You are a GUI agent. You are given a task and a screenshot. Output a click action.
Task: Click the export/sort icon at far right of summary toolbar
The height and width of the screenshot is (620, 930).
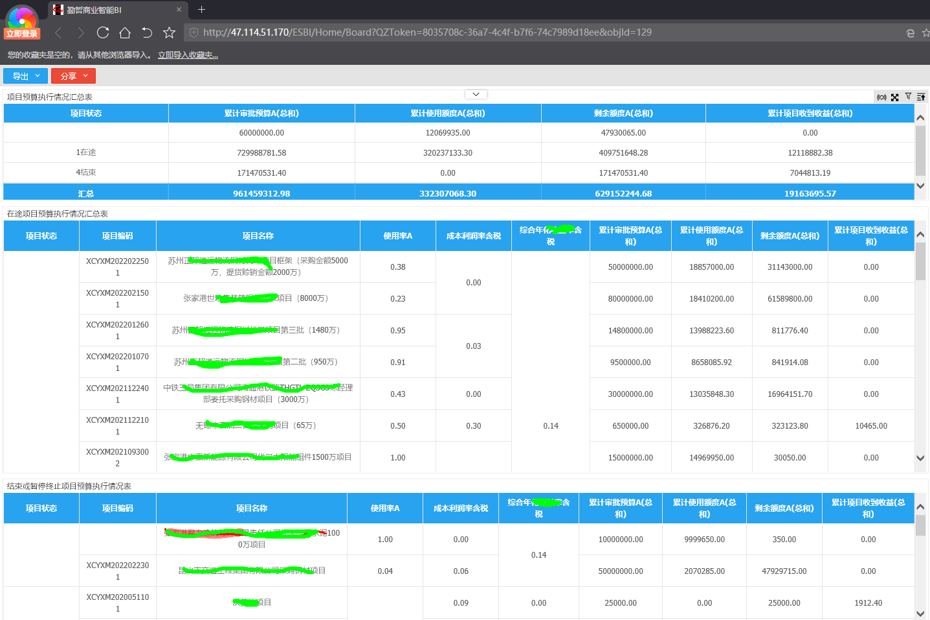(x=921, y=97)
